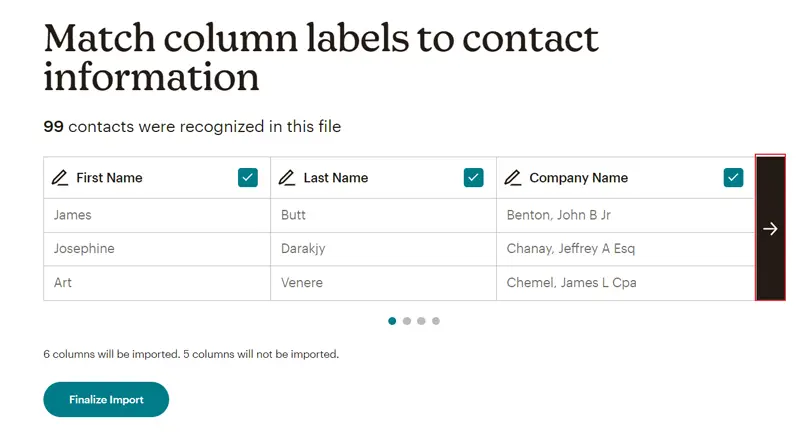Click the Last Name column header text
This screenshot has height=436, width=800.
point(336,178)
